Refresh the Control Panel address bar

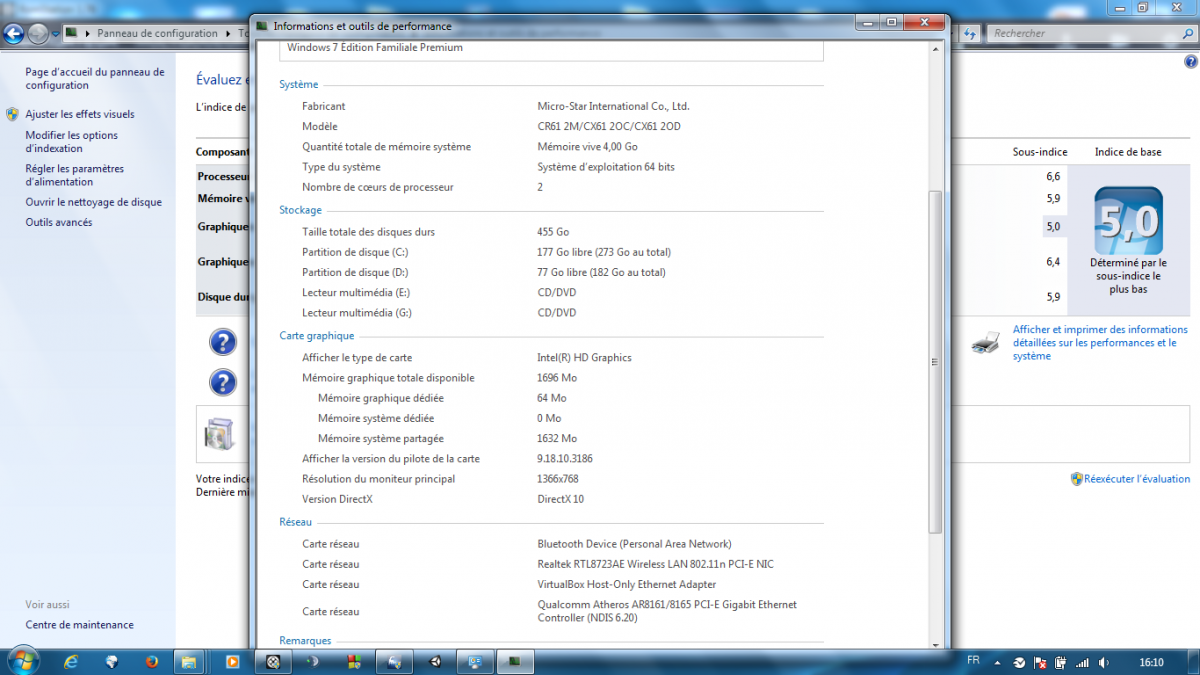point(970,33)
